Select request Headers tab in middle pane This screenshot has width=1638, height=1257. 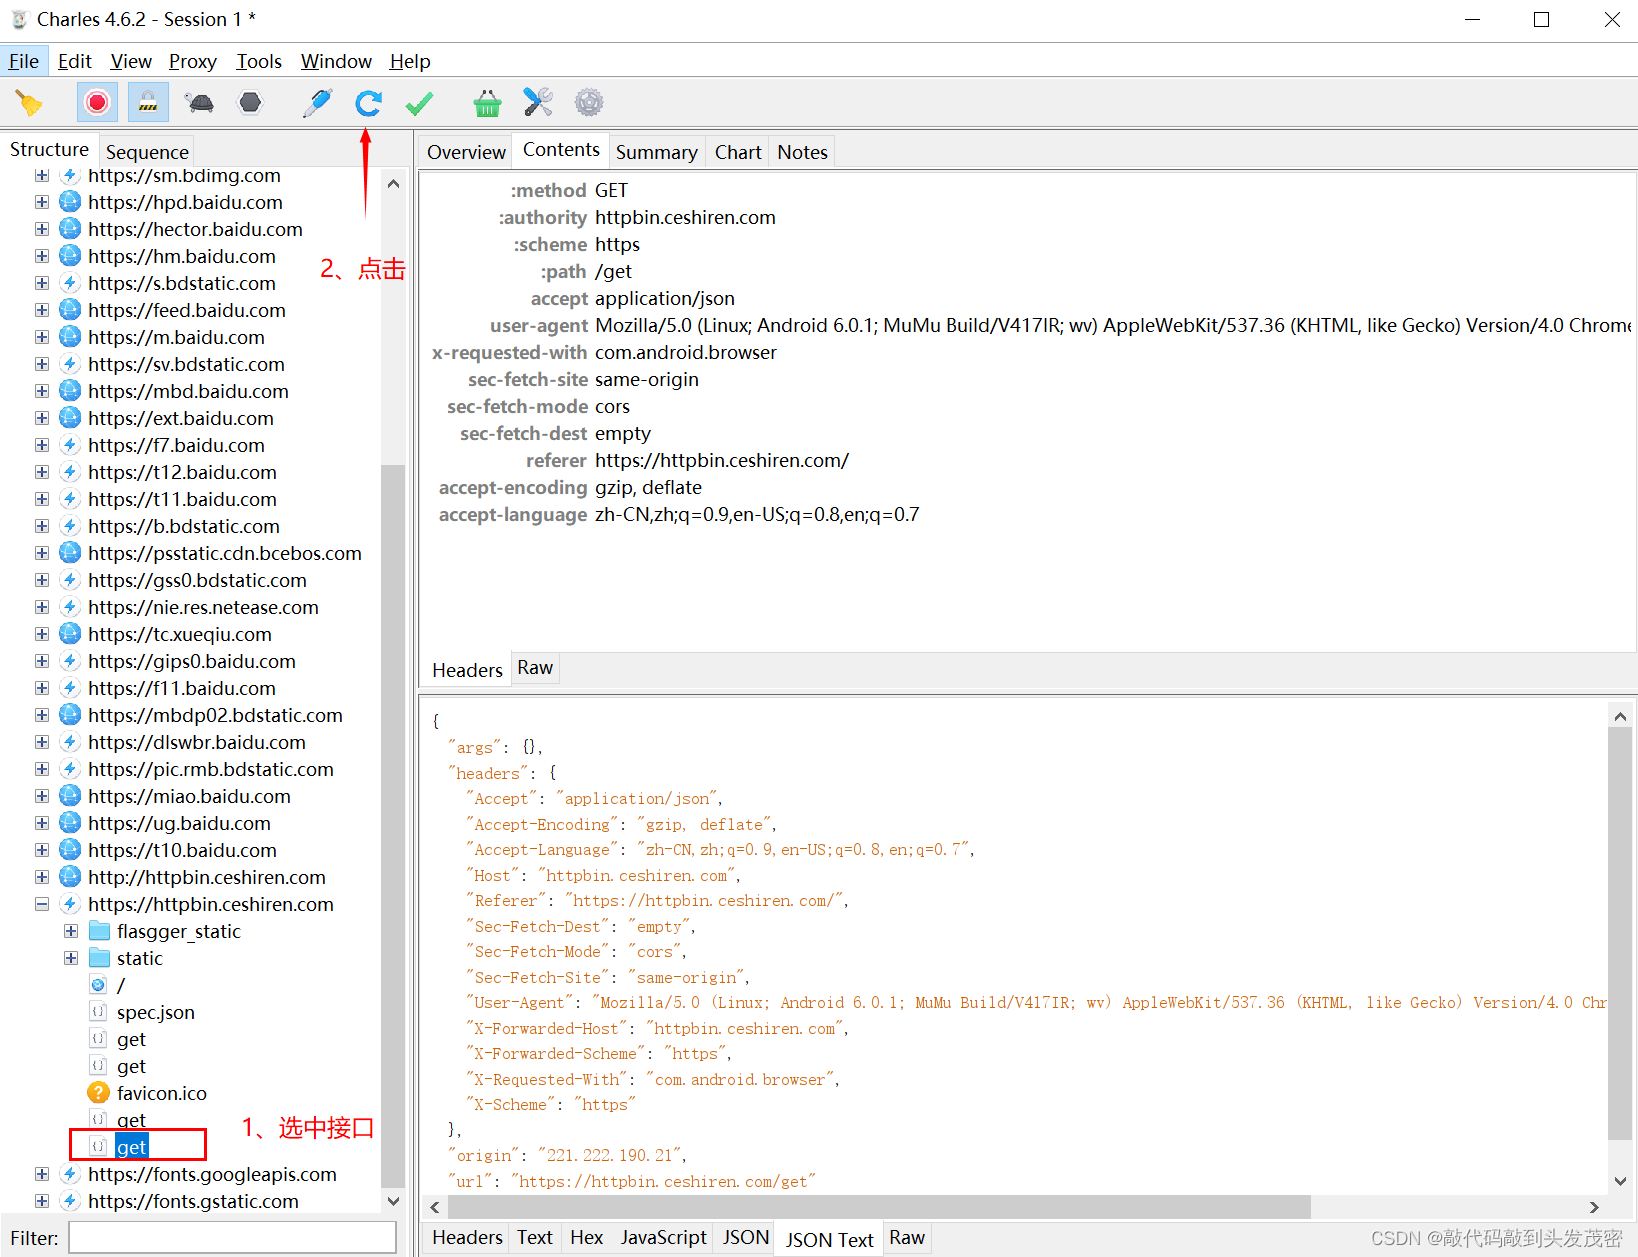tap(467, 670)
